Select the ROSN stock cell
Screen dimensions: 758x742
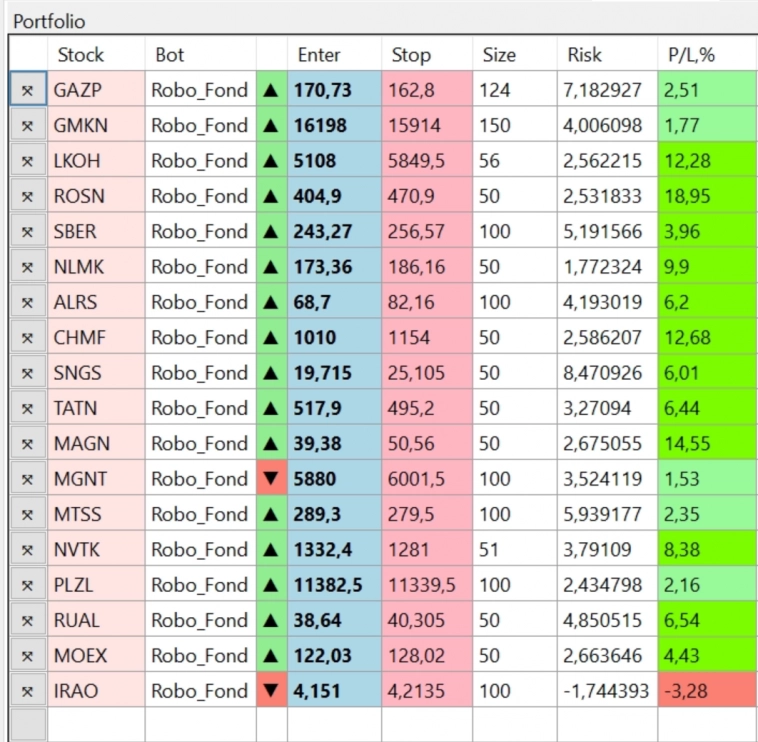[x=96, y=196]
